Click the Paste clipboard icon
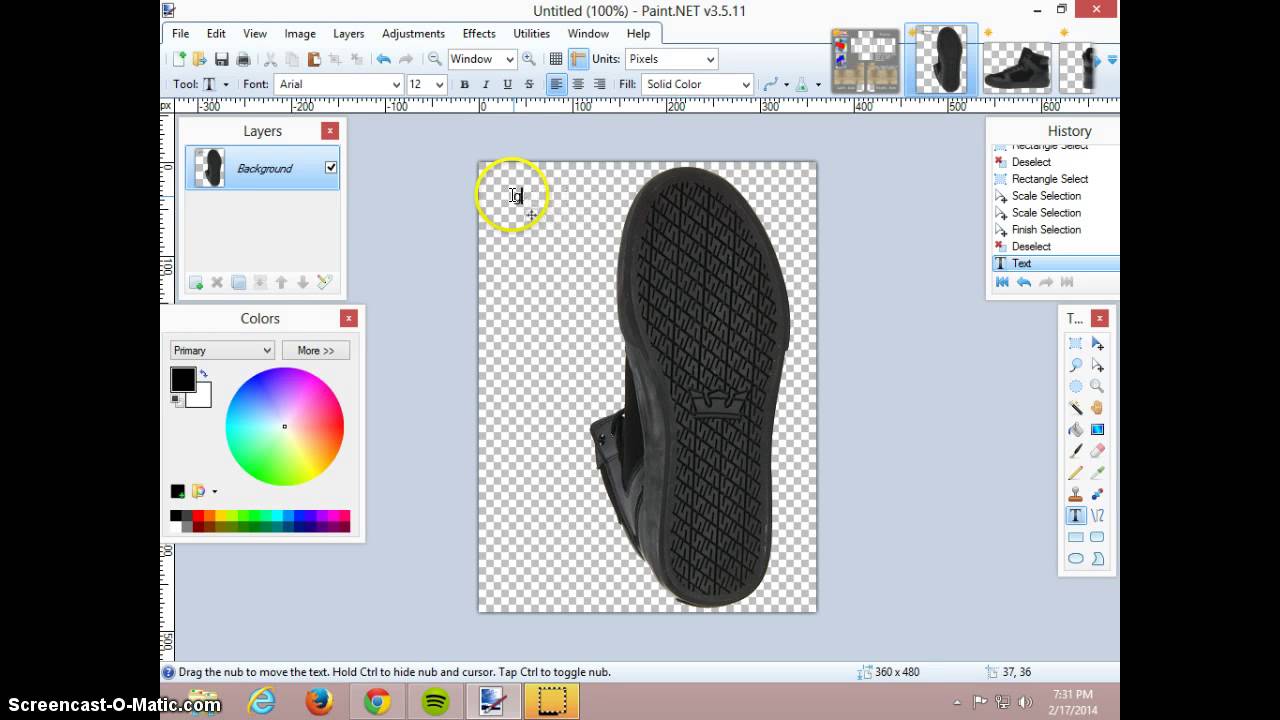The image size is (1280, 720). pyautogui.click(x=314, y=59)
